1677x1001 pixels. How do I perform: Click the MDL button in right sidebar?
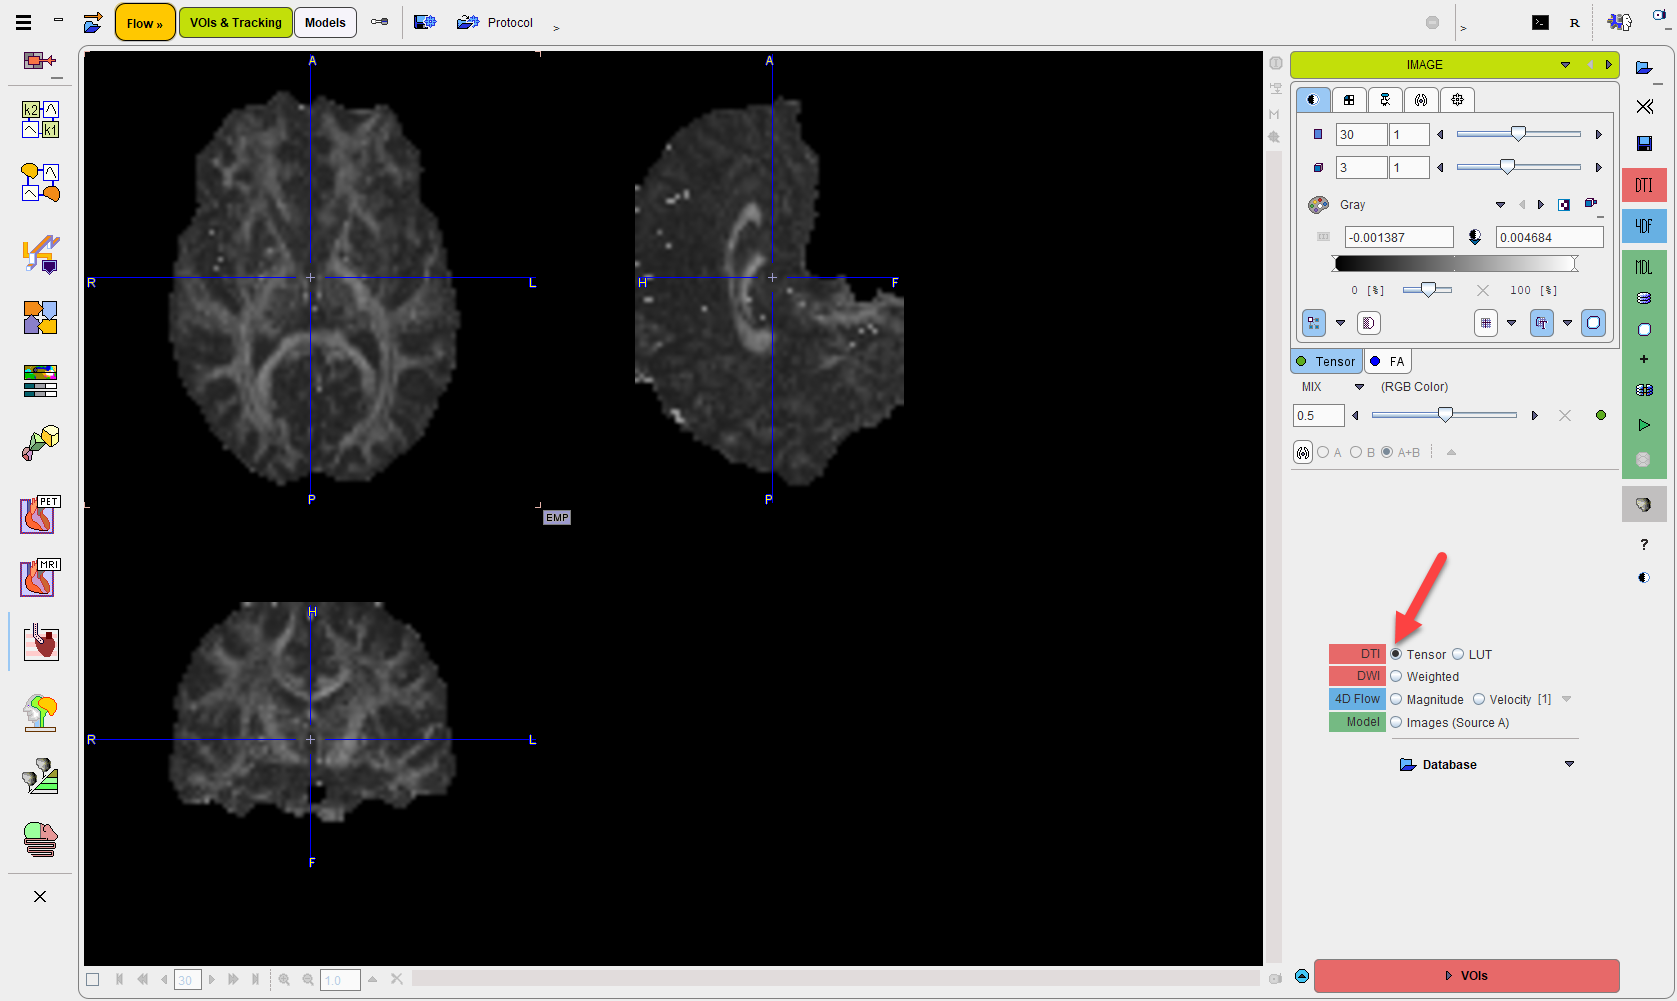[x=1644, y=267]
